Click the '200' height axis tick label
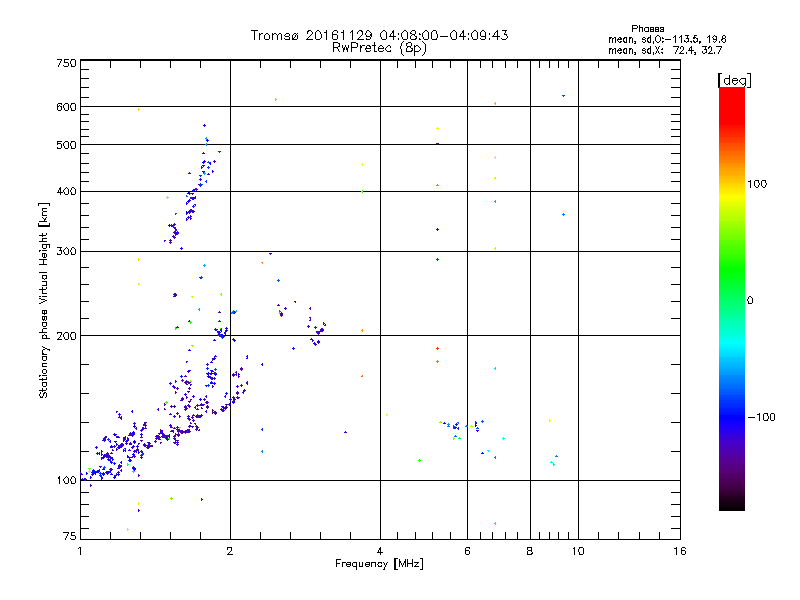 tap(67, 336)
